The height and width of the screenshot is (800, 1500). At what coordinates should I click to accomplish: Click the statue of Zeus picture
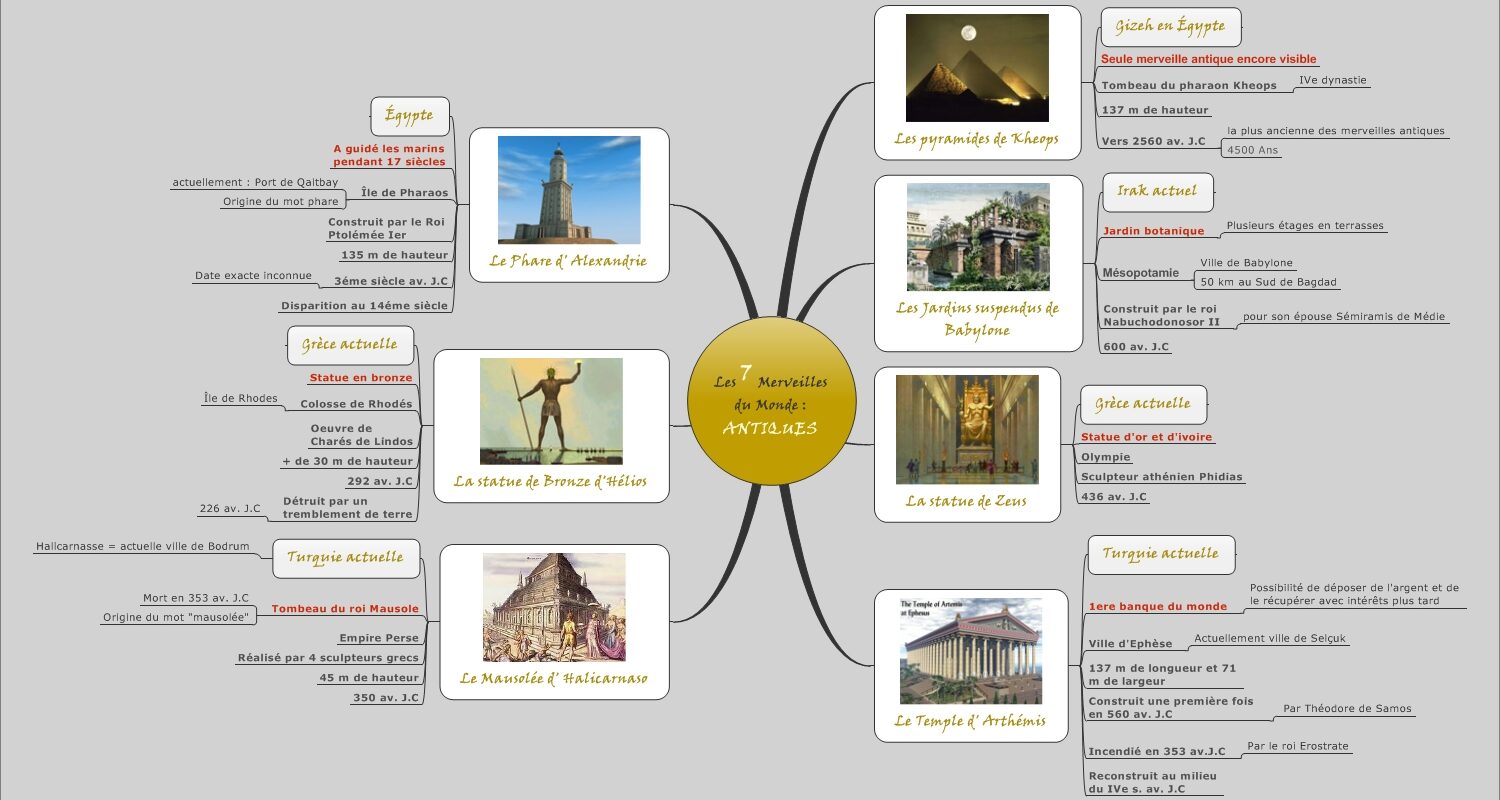(966, 429)
